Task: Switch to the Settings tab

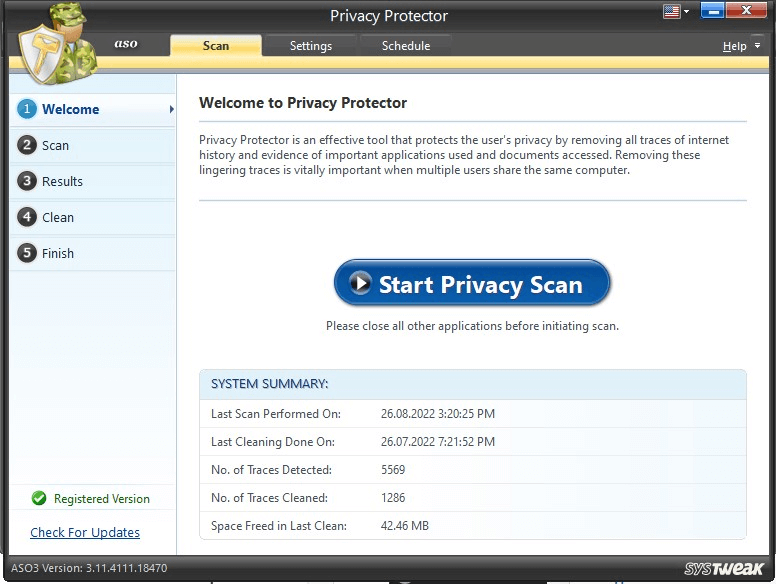Action: coord(311,46)
